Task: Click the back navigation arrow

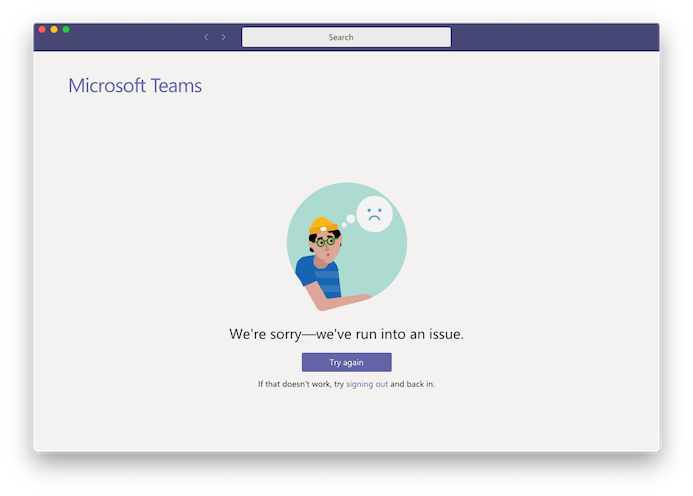Action: click(206, 37)
